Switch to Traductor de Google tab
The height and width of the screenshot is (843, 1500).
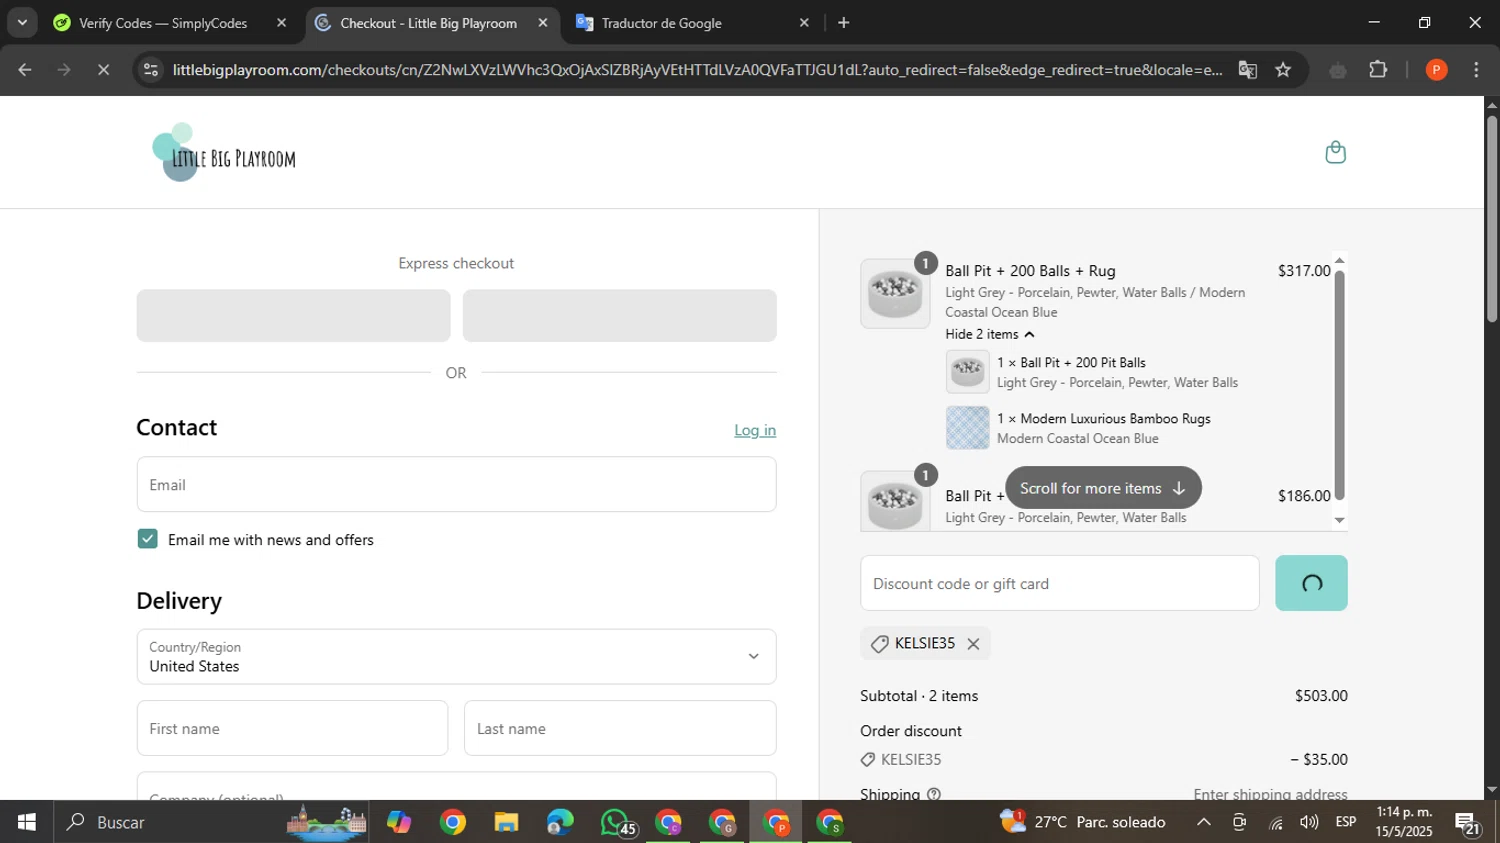point(660,23)
